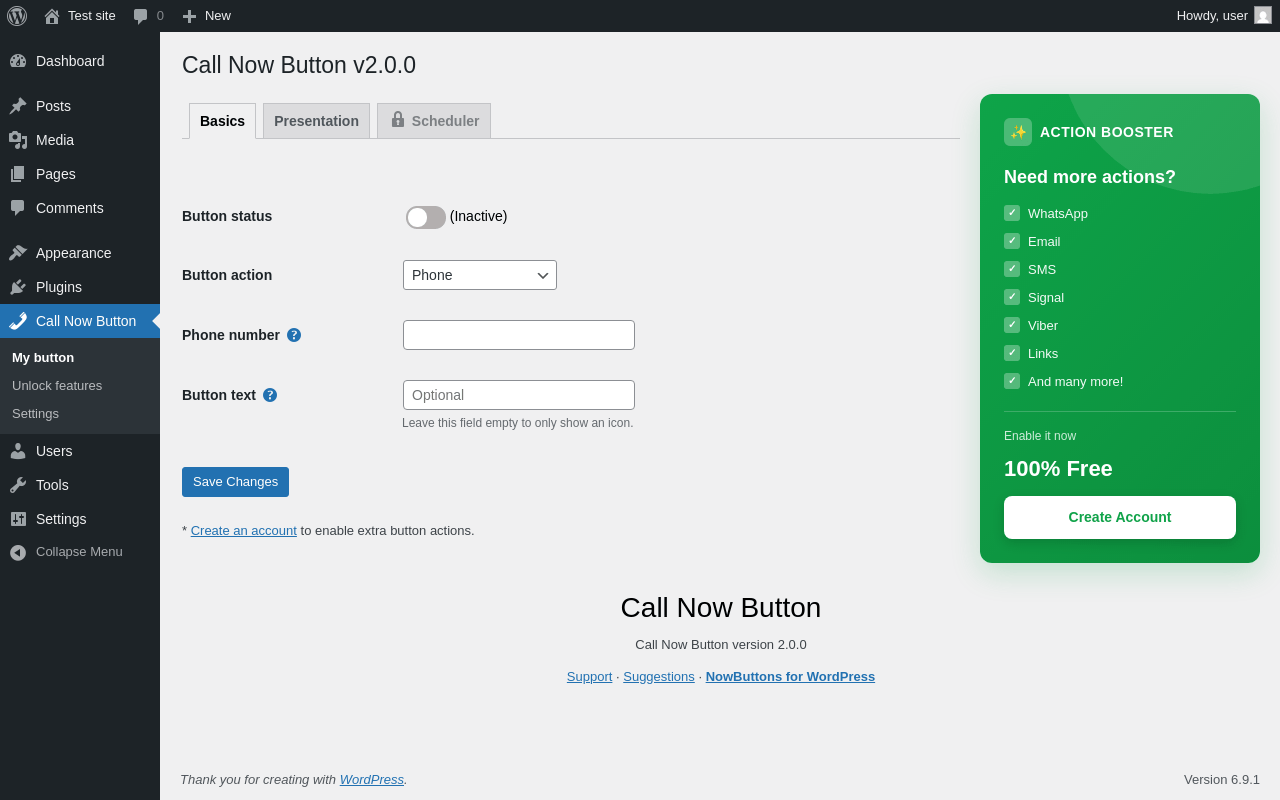The image size is (1280, 800).
Task: Open the Test site home icon
Action: 52,16
